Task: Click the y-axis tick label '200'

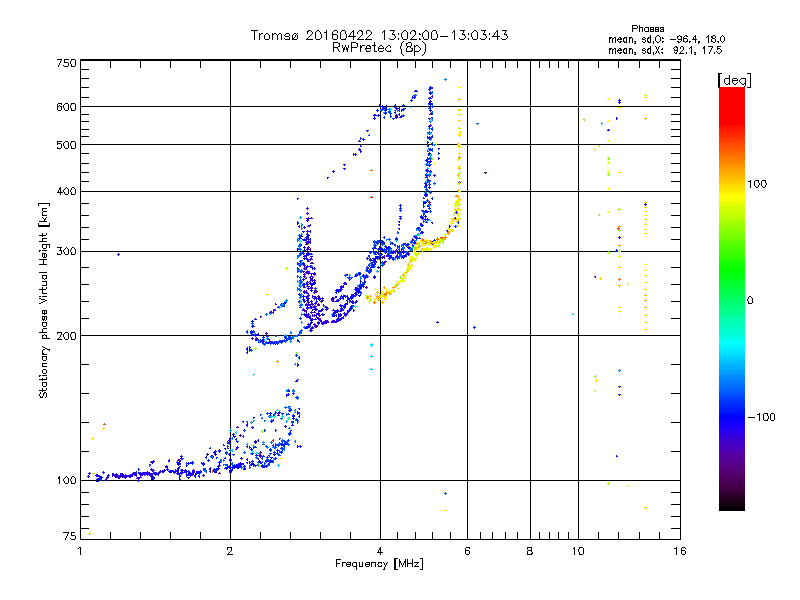Action: pos(66,336)
